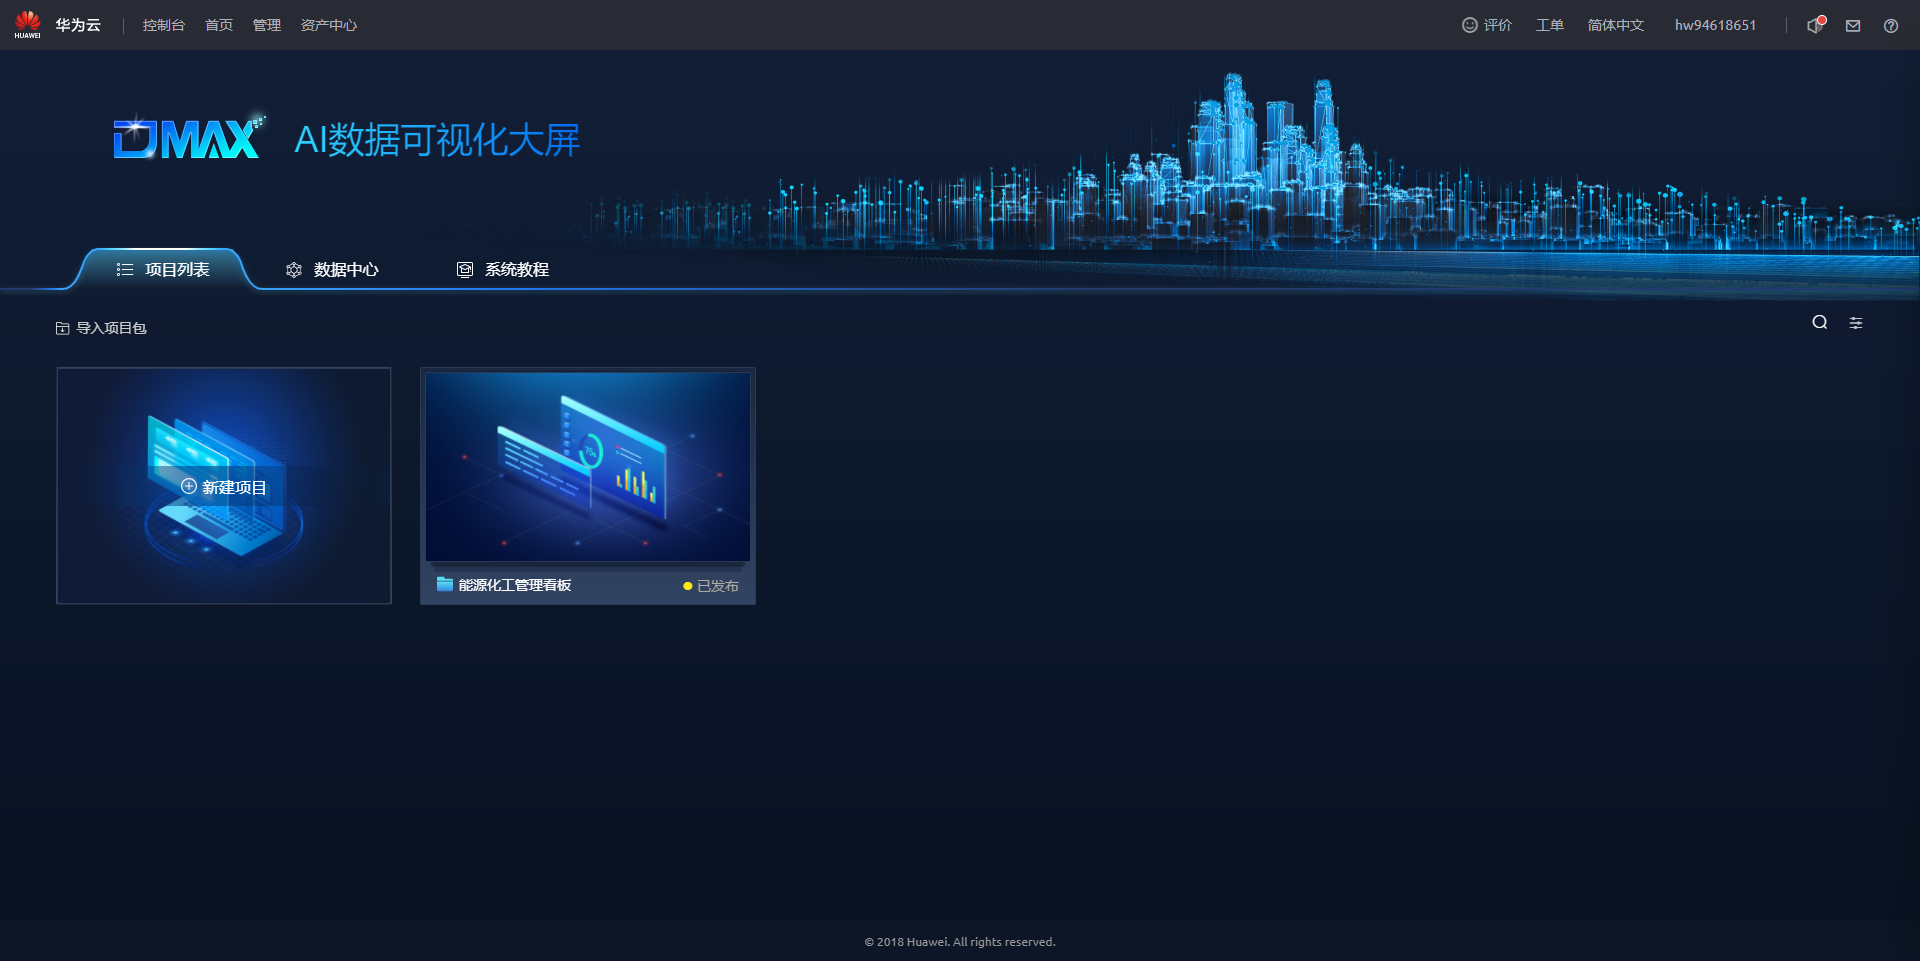Viewport: 1920px width, 961px height.
Task: Click the smiley icon beside 评价
Action: tap(1470, 25)
